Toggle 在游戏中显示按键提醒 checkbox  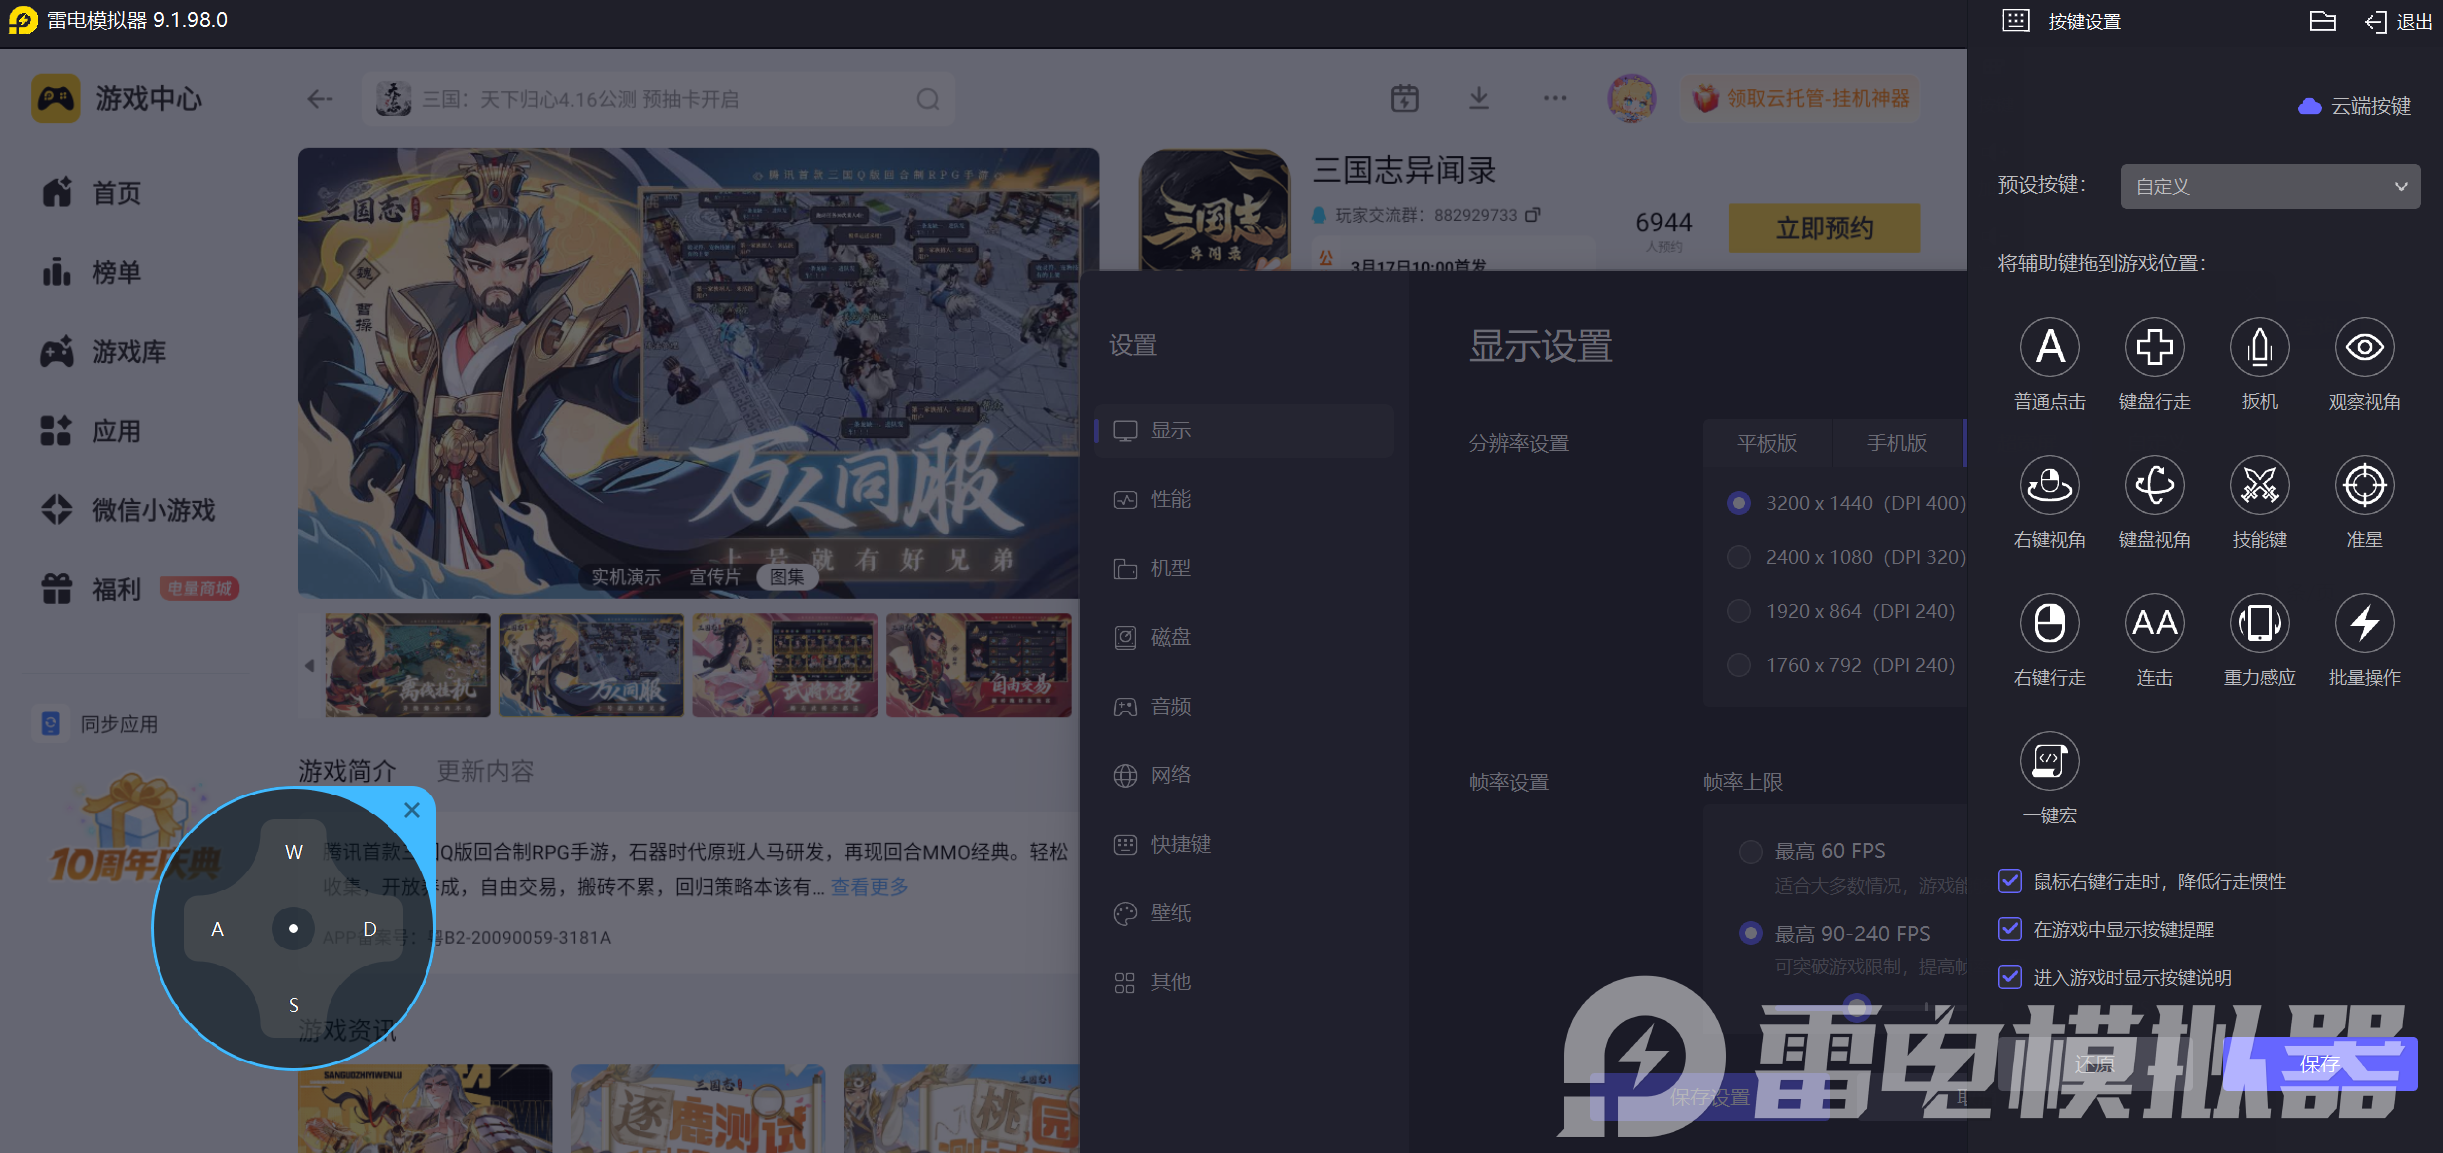(2009, 929)
